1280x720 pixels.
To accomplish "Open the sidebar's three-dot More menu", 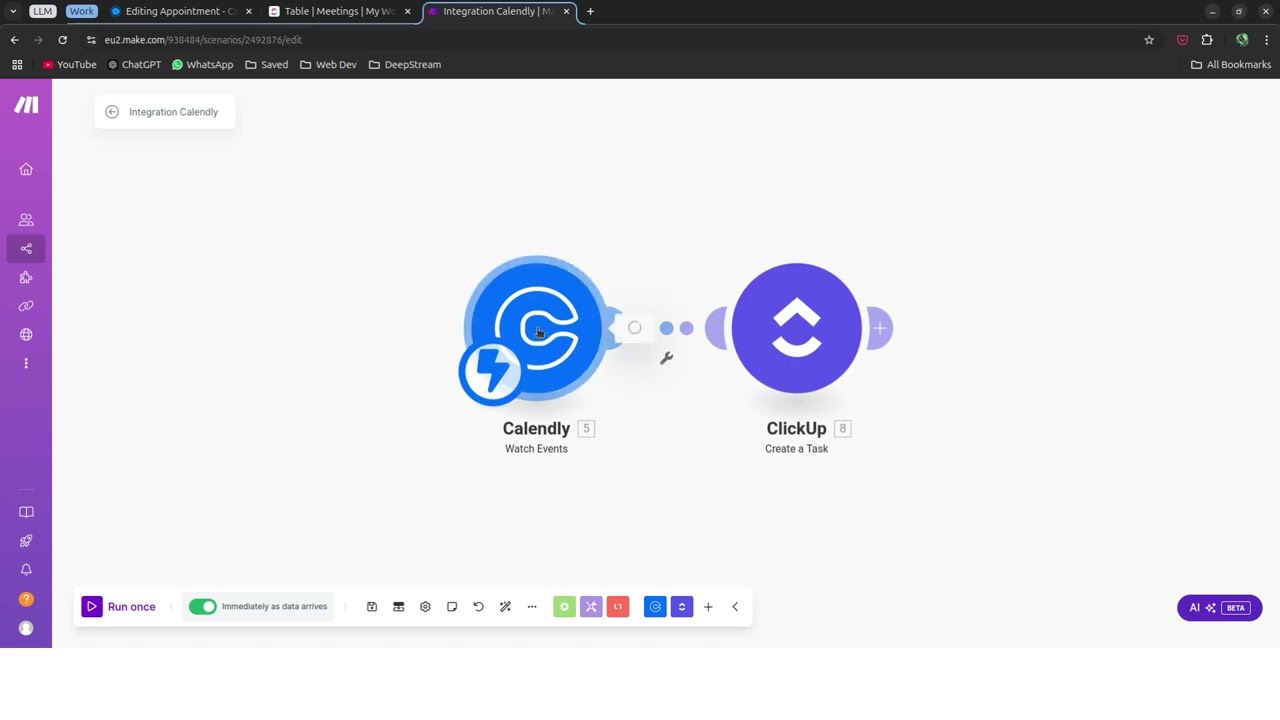I will pyautogui.click(x=26, y=363).
